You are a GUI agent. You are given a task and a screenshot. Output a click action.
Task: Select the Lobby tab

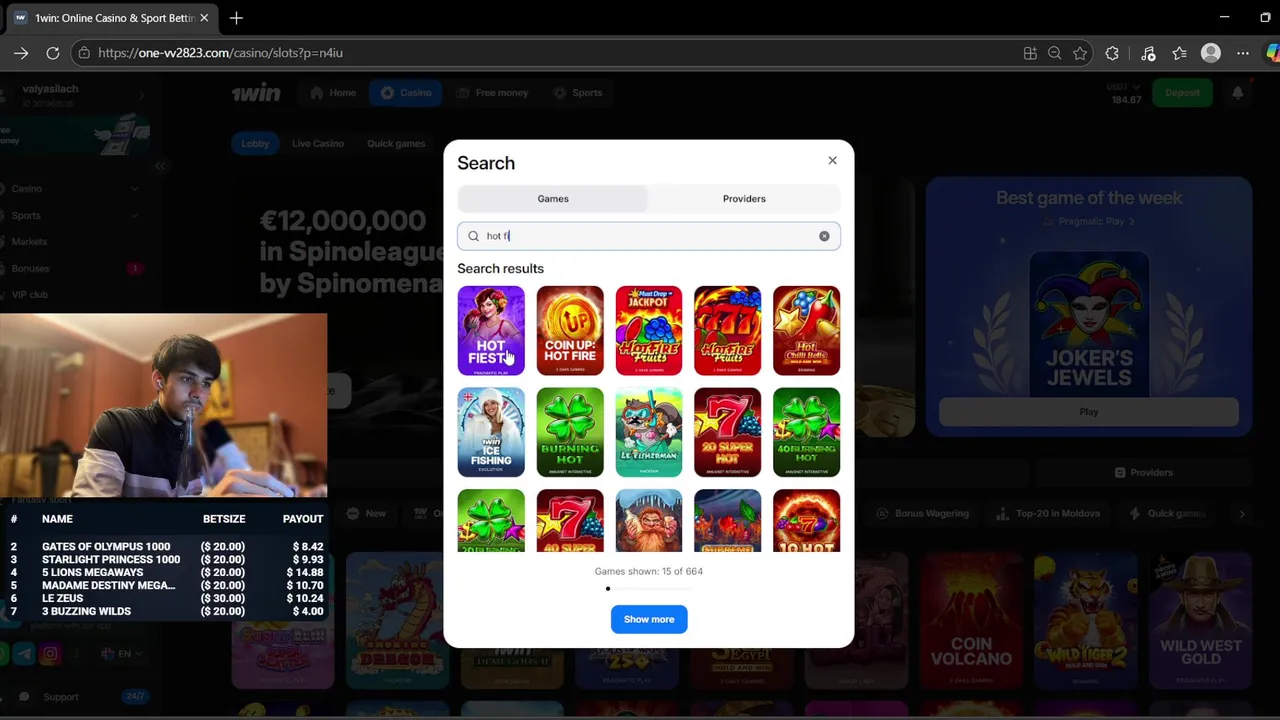point(255,143)
